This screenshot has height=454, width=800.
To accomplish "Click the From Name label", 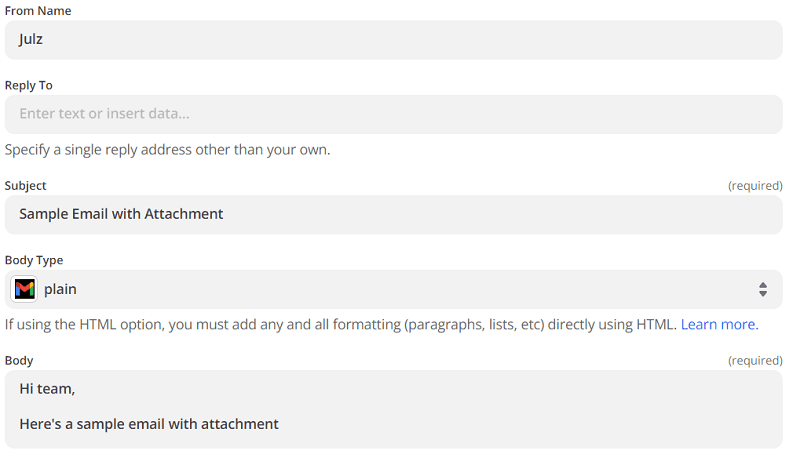I will click(38, 11).
